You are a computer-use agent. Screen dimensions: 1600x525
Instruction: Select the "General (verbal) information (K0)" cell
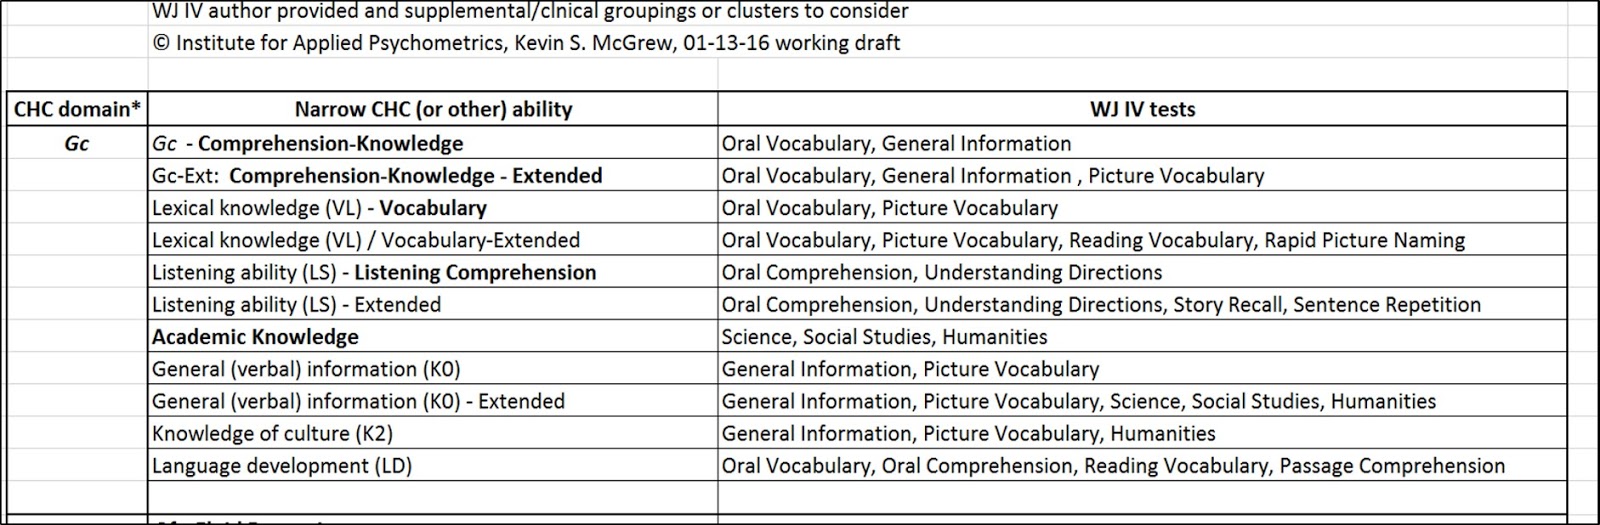(x=306, y=369)
